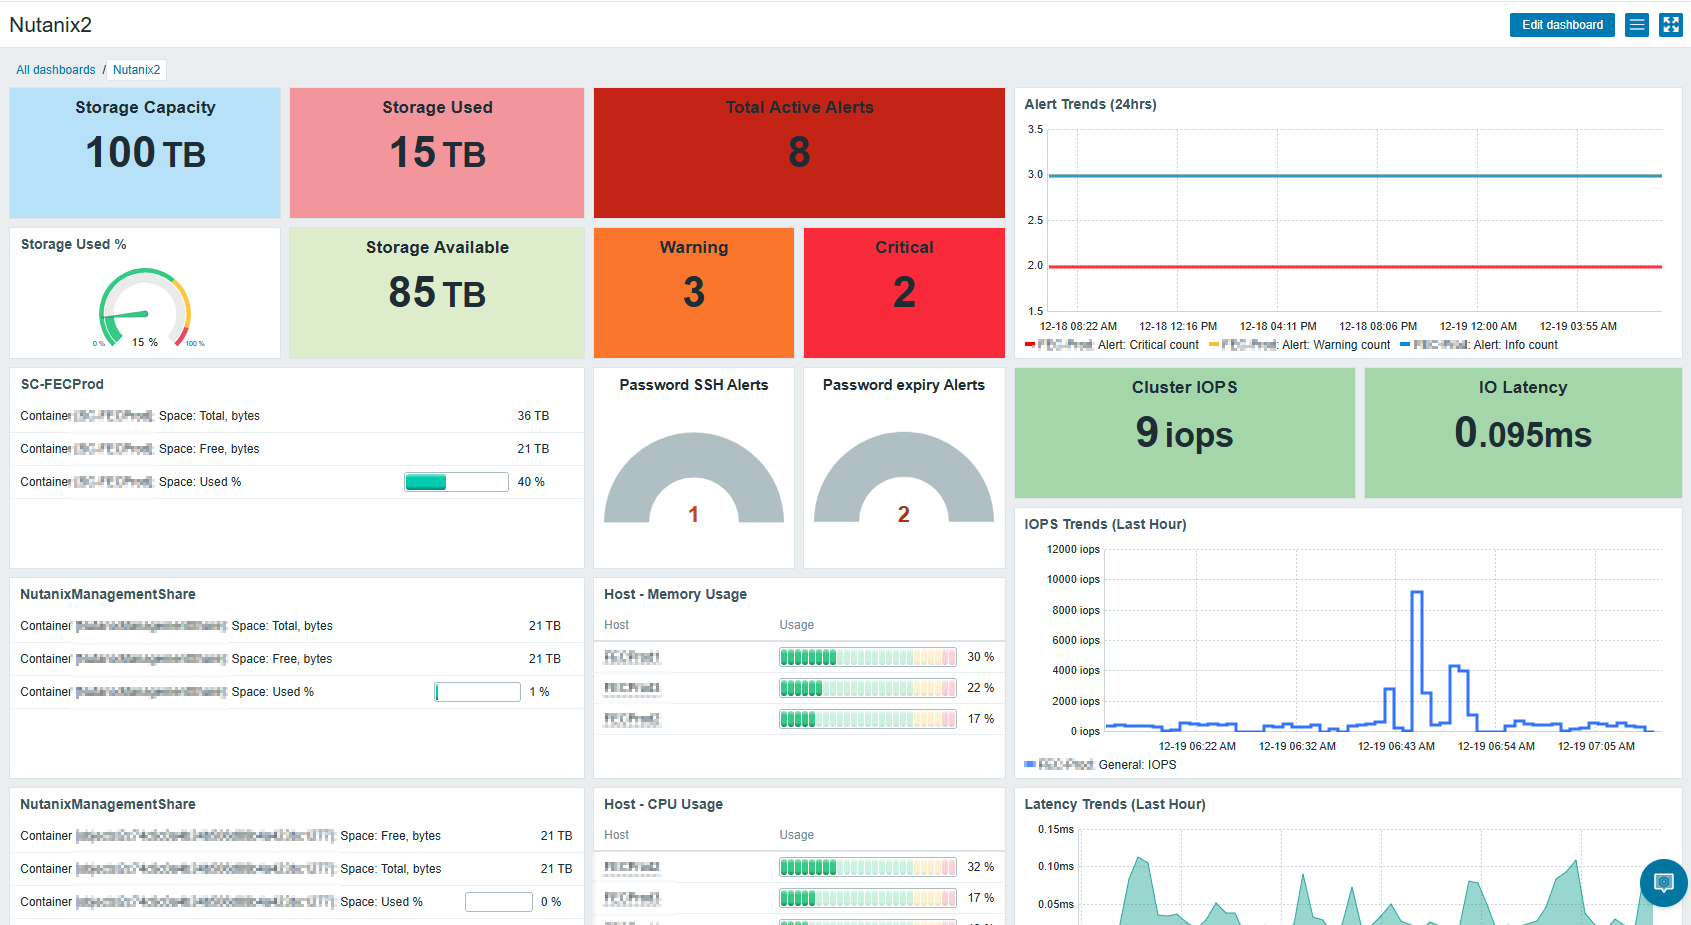
Task: Click the Edit dashboard button
Action: pos(1561,25)
